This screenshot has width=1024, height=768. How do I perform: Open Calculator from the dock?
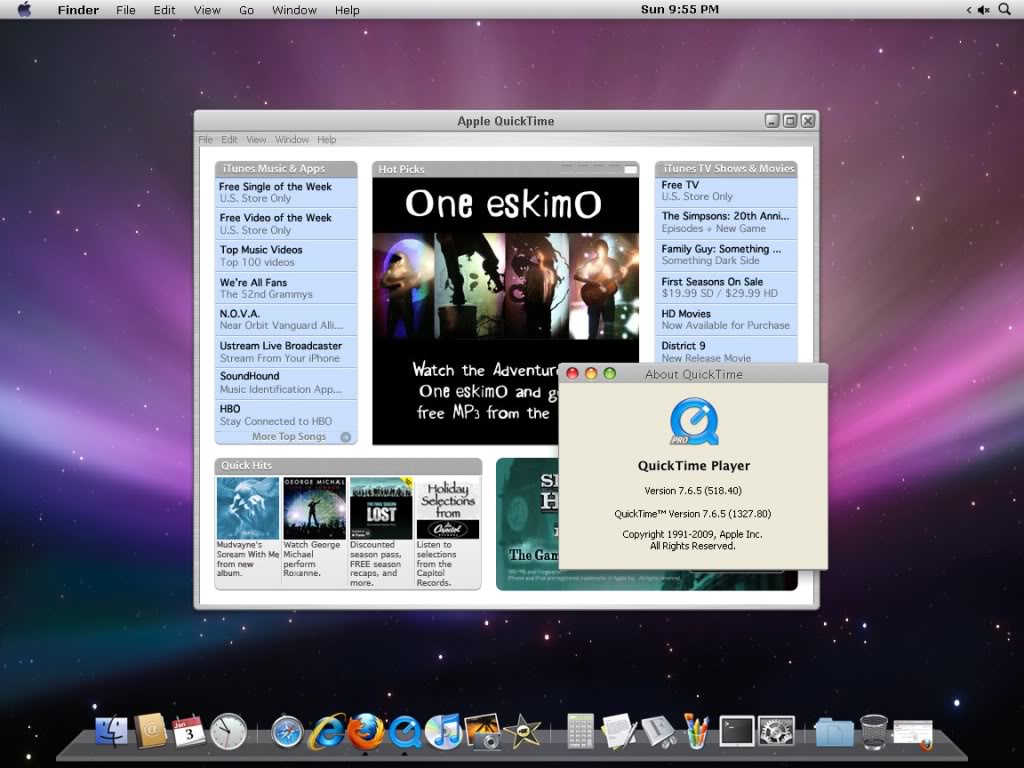pyautogui.click(x=581, y=731)
